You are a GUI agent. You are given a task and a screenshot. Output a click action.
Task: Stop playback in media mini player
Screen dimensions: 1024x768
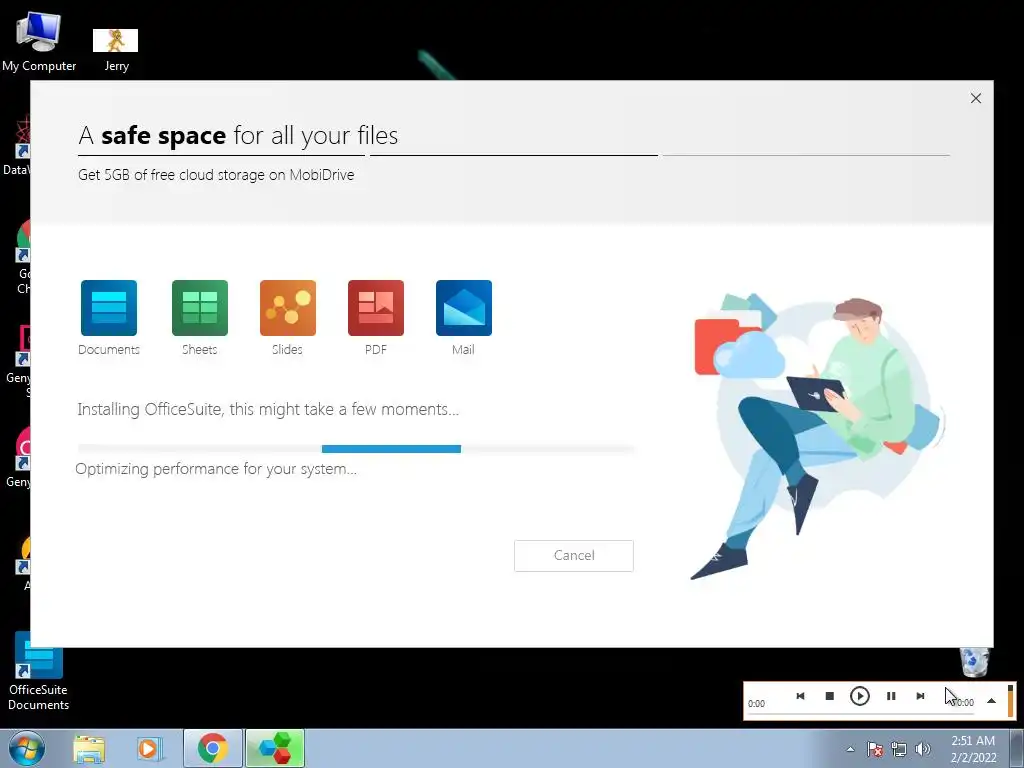(x=829, y=696)
